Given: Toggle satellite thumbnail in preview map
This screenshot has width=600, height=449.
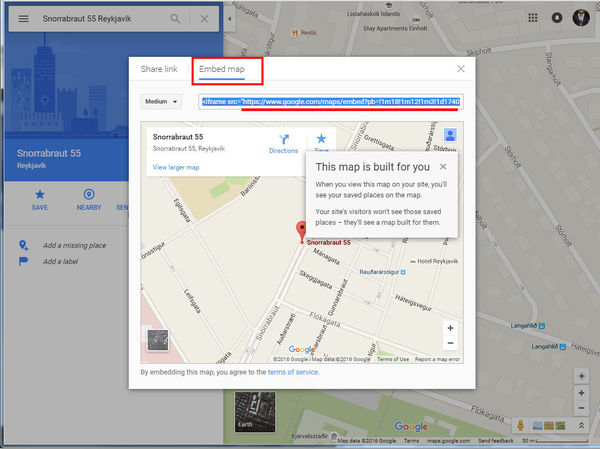Looking at the screenshot, I should pyautogui.click(x=158, y=340).
